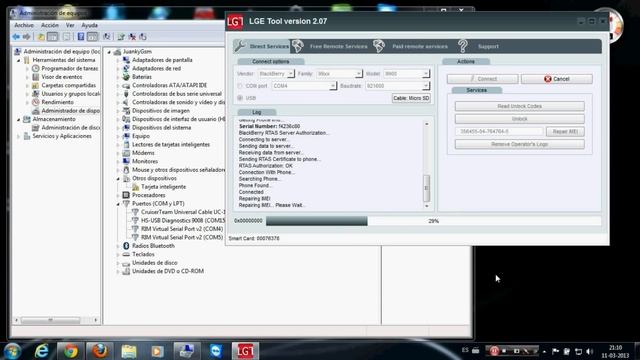Click the Repair IMEI button
Screen dimensions: 640x360
tap(565, 131)
